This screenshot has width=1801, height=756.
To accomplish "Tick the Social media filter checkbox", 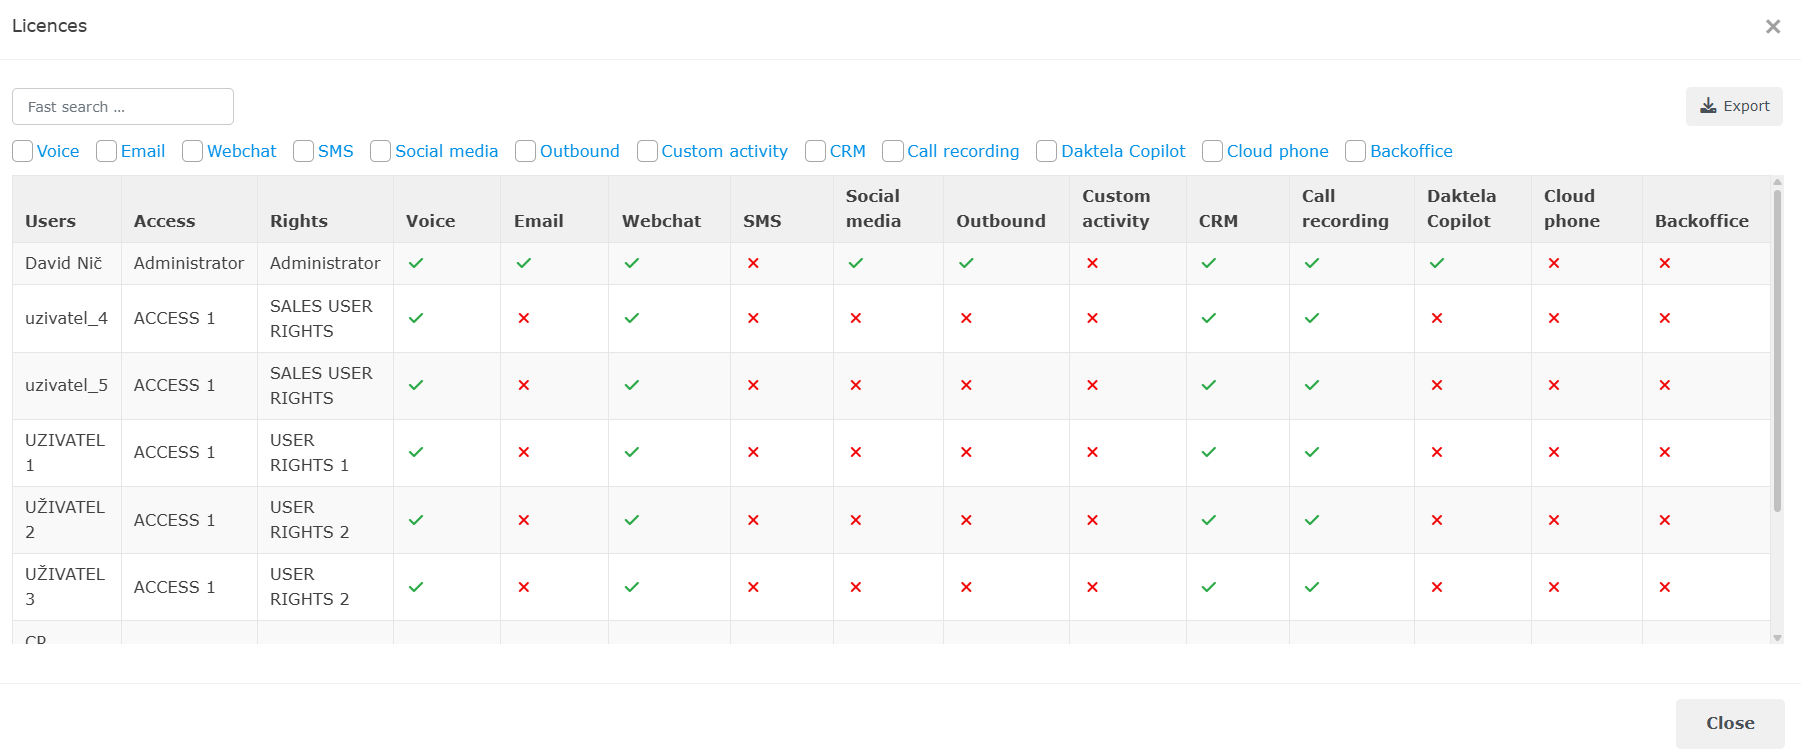I will 381,151.
